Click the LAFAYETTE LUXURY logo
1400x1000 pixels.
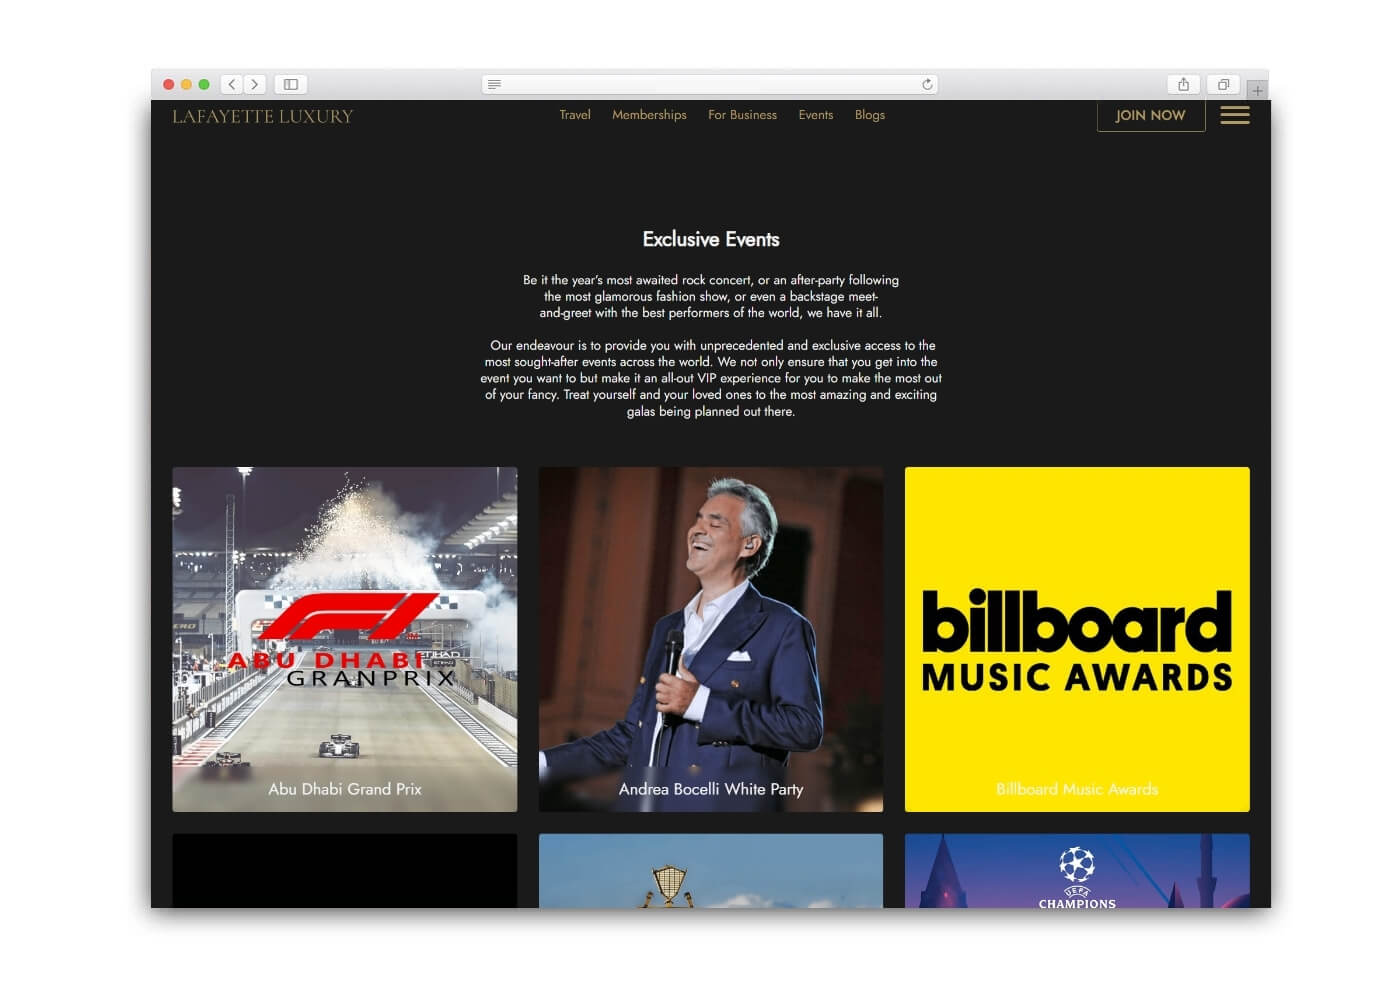click(x=263, y=116)
